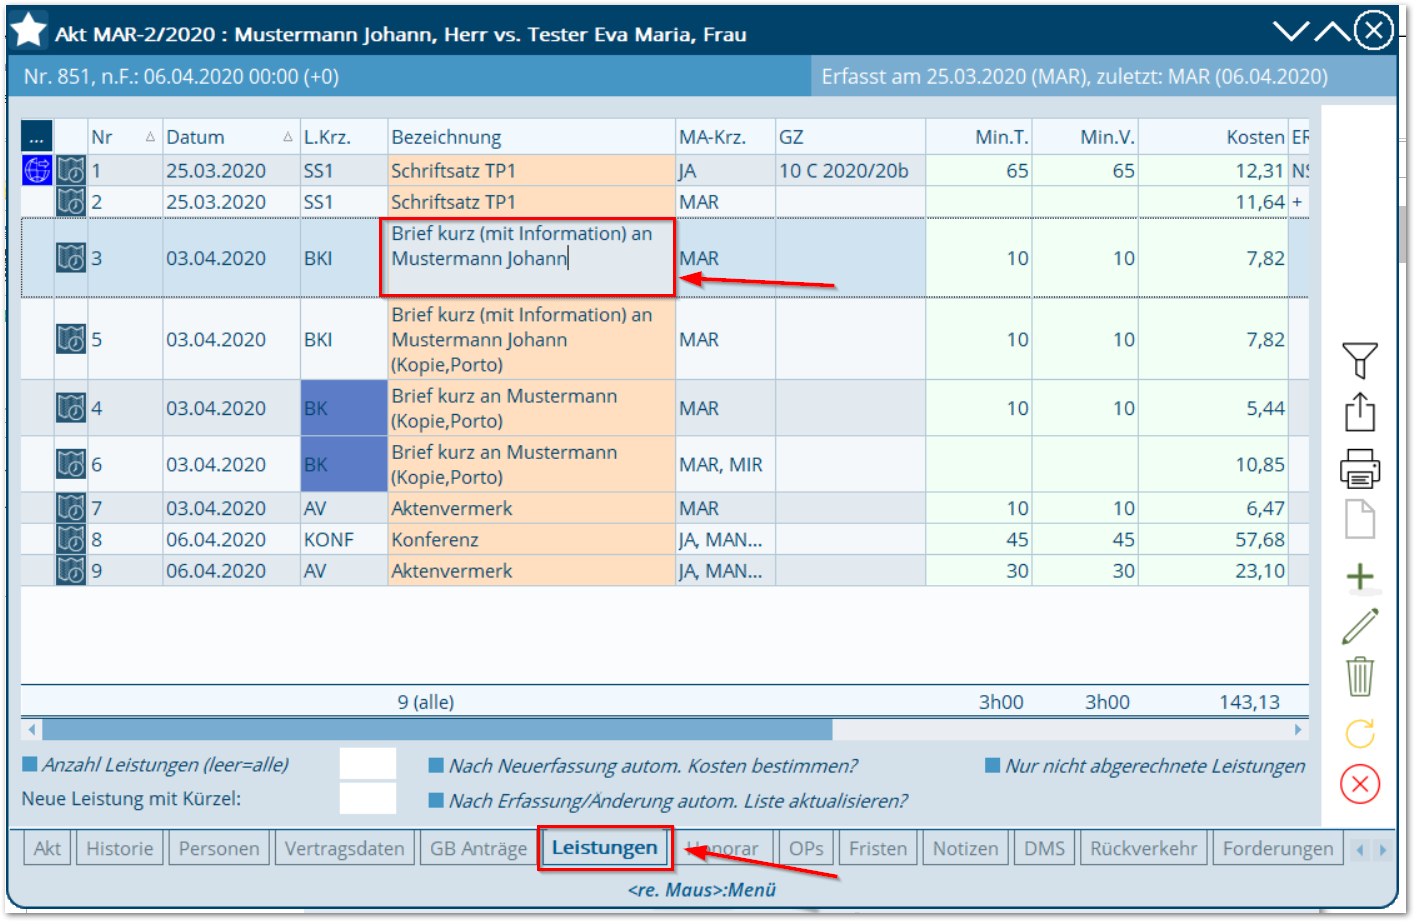Click the time-book icon of row 5
1415x922 pixels.
pos(71,339)
